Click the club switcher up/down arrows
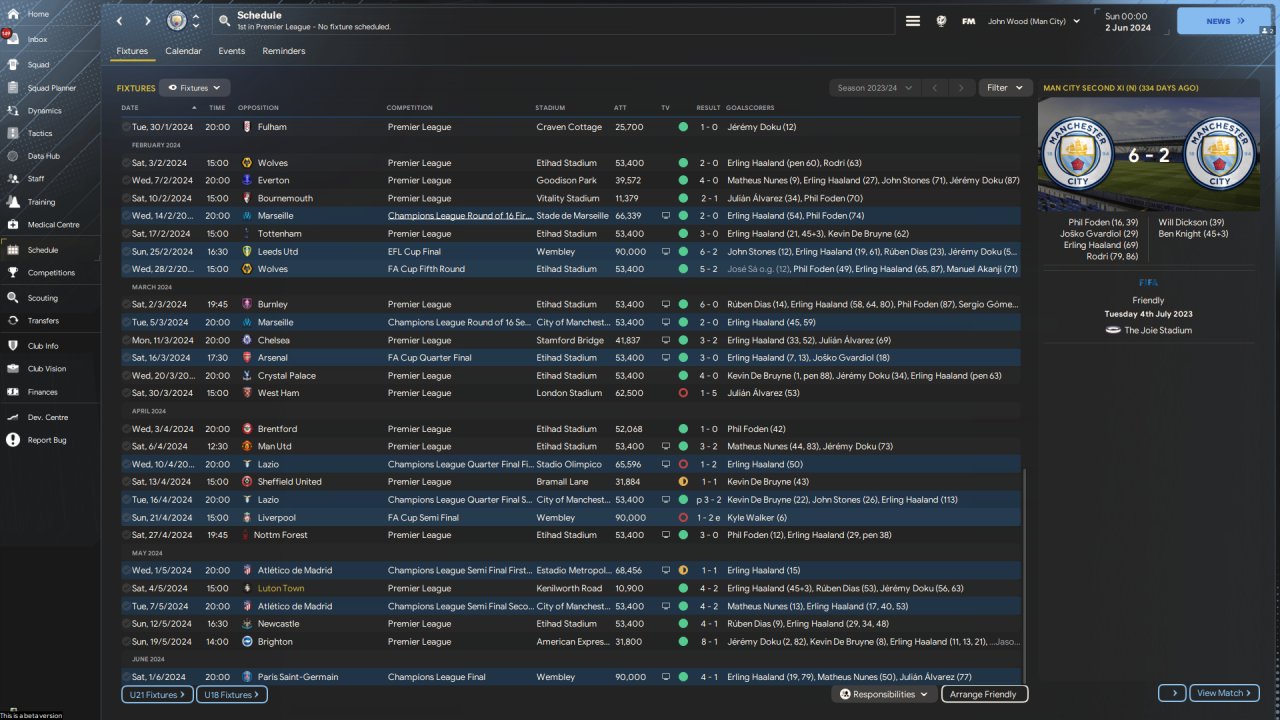 tap(196, 21)
